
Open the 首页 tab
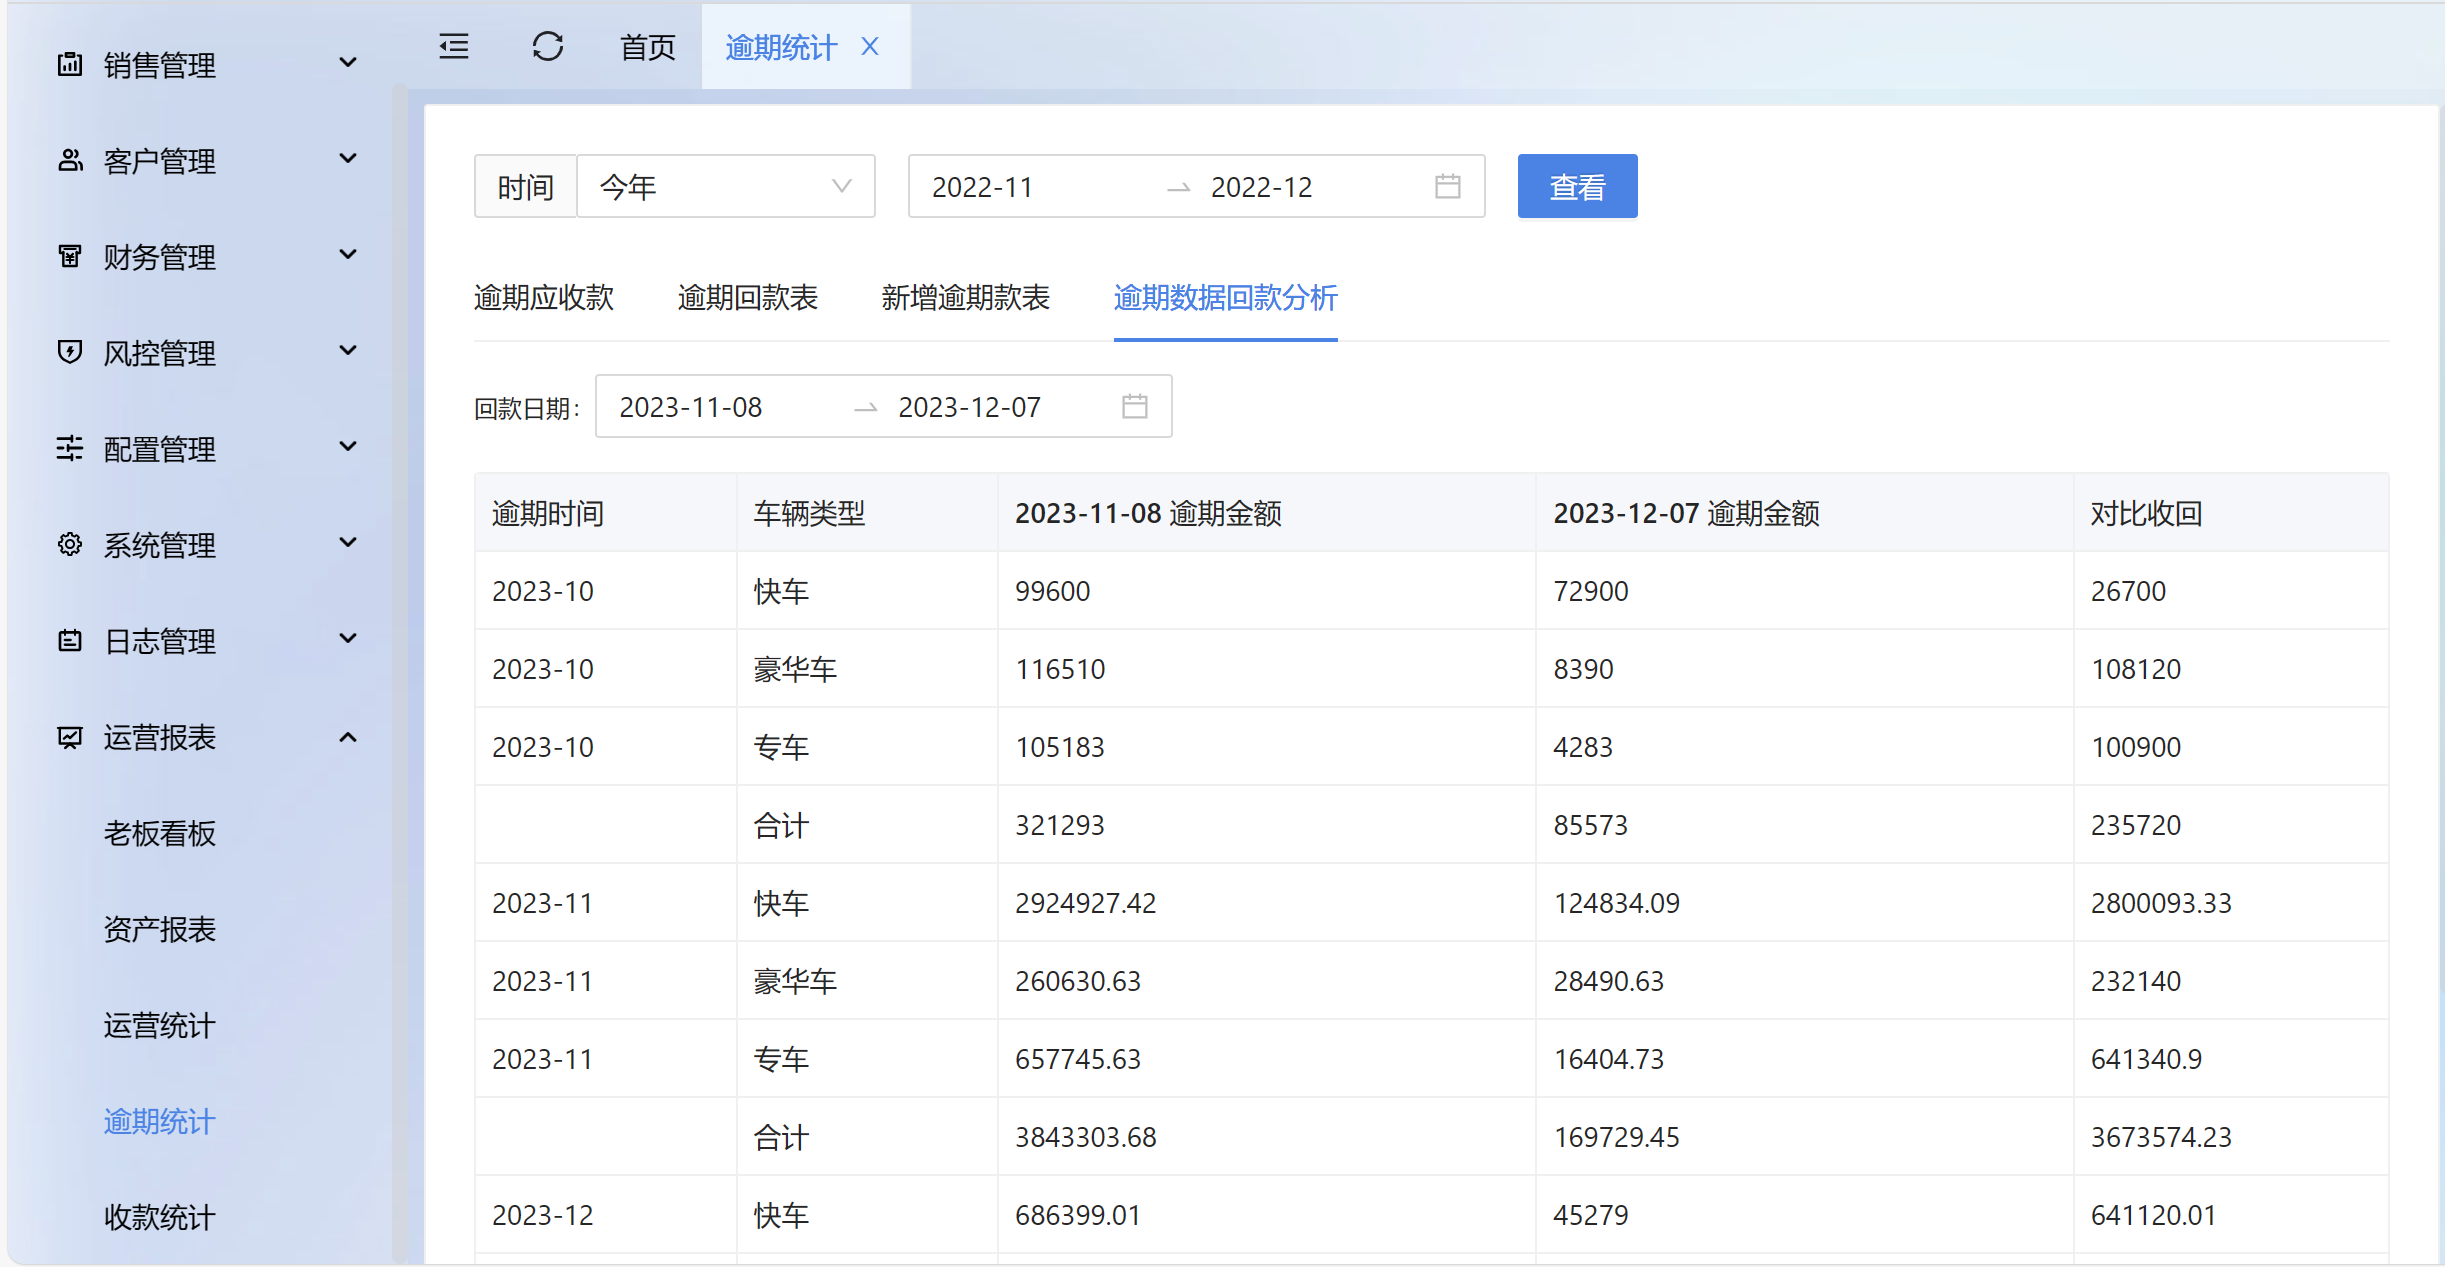tap(647, 47)
